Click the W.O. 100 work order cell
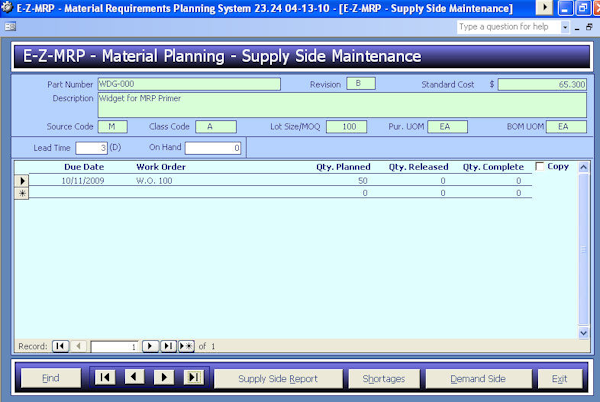 tap(154, 181)
